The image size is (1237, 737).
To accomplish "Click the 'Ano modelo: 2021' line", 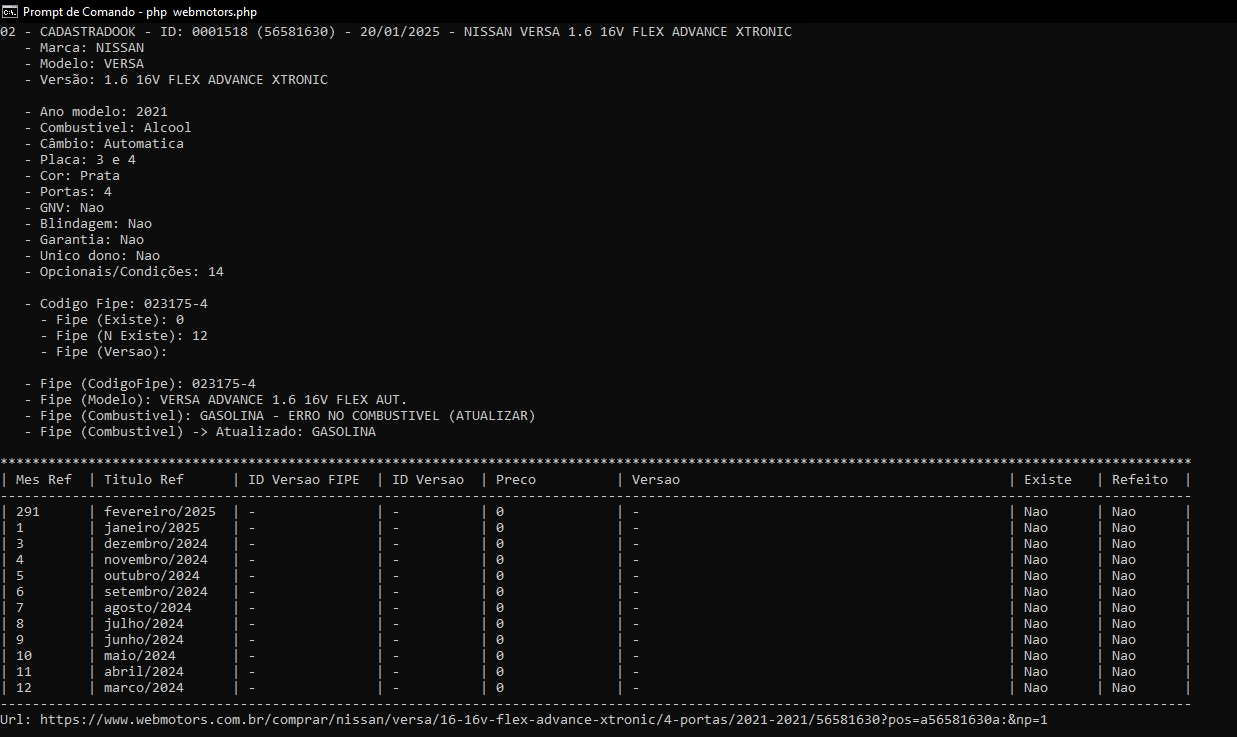I will (96, 112).
